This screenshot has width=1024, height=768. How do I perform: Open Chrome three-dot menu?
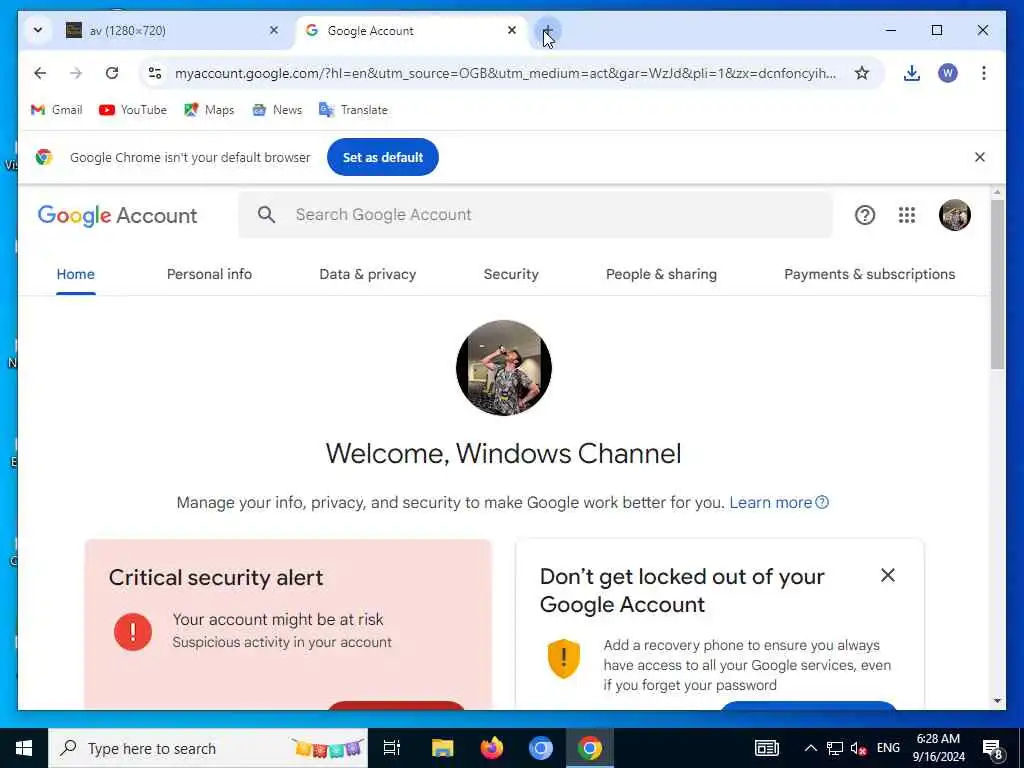click(x=984, y=73)
